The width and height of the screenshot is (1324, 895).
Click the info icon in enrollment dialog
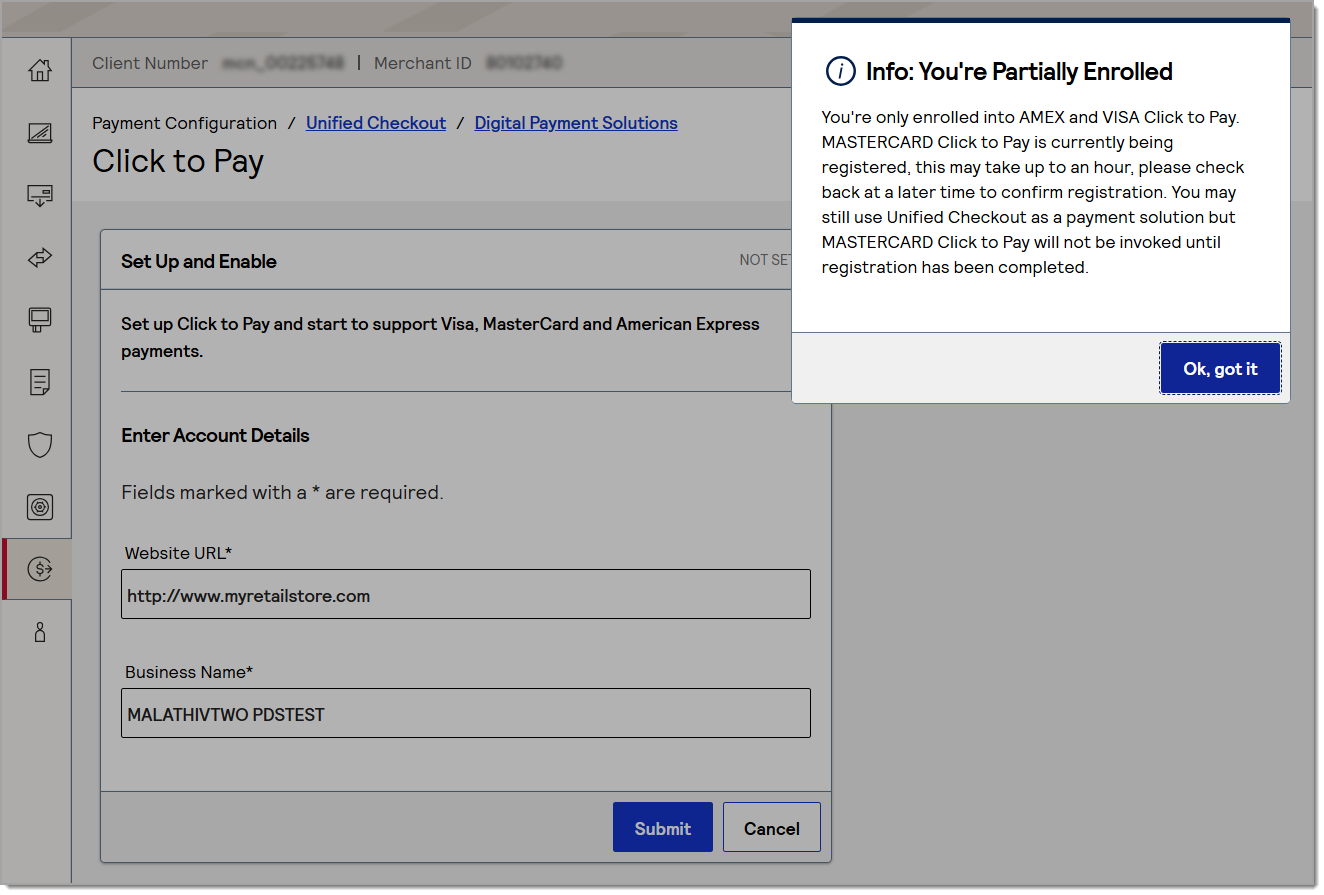point(840,72)
